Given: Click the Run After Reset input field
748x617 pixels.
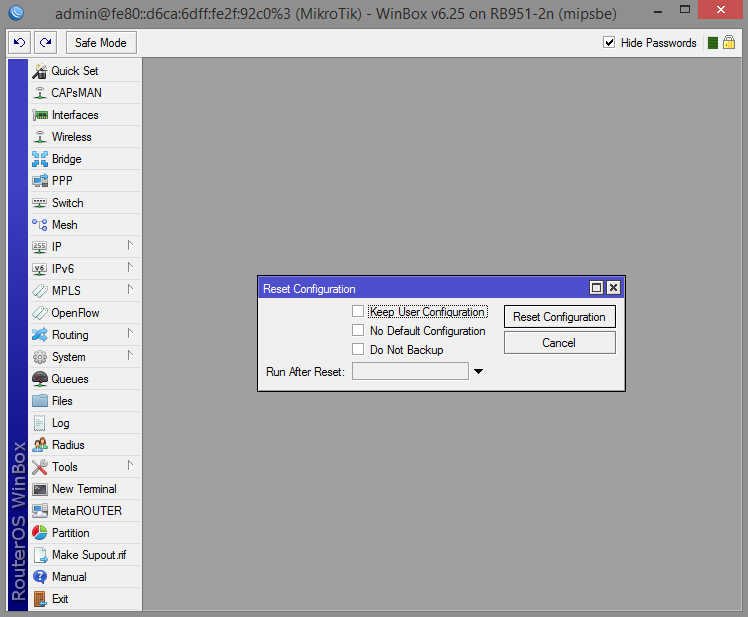Looking at the screenshot, I should (410, 371).
